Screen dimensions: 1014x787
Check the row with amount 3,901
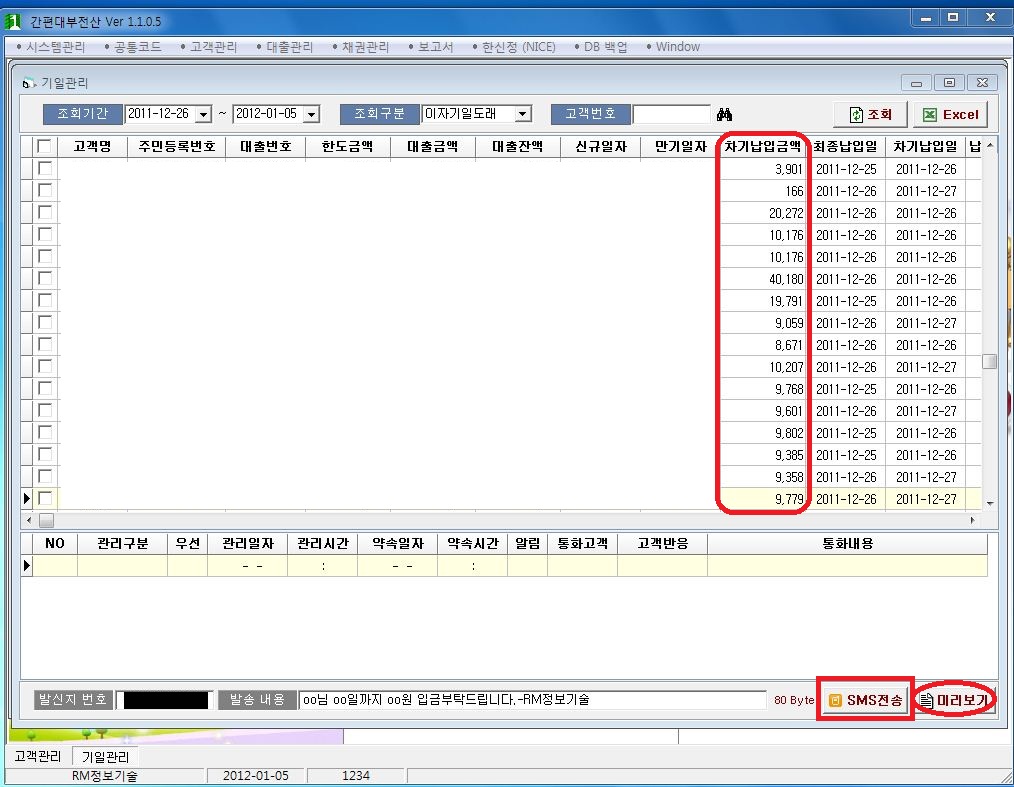(x=44, y=169)
